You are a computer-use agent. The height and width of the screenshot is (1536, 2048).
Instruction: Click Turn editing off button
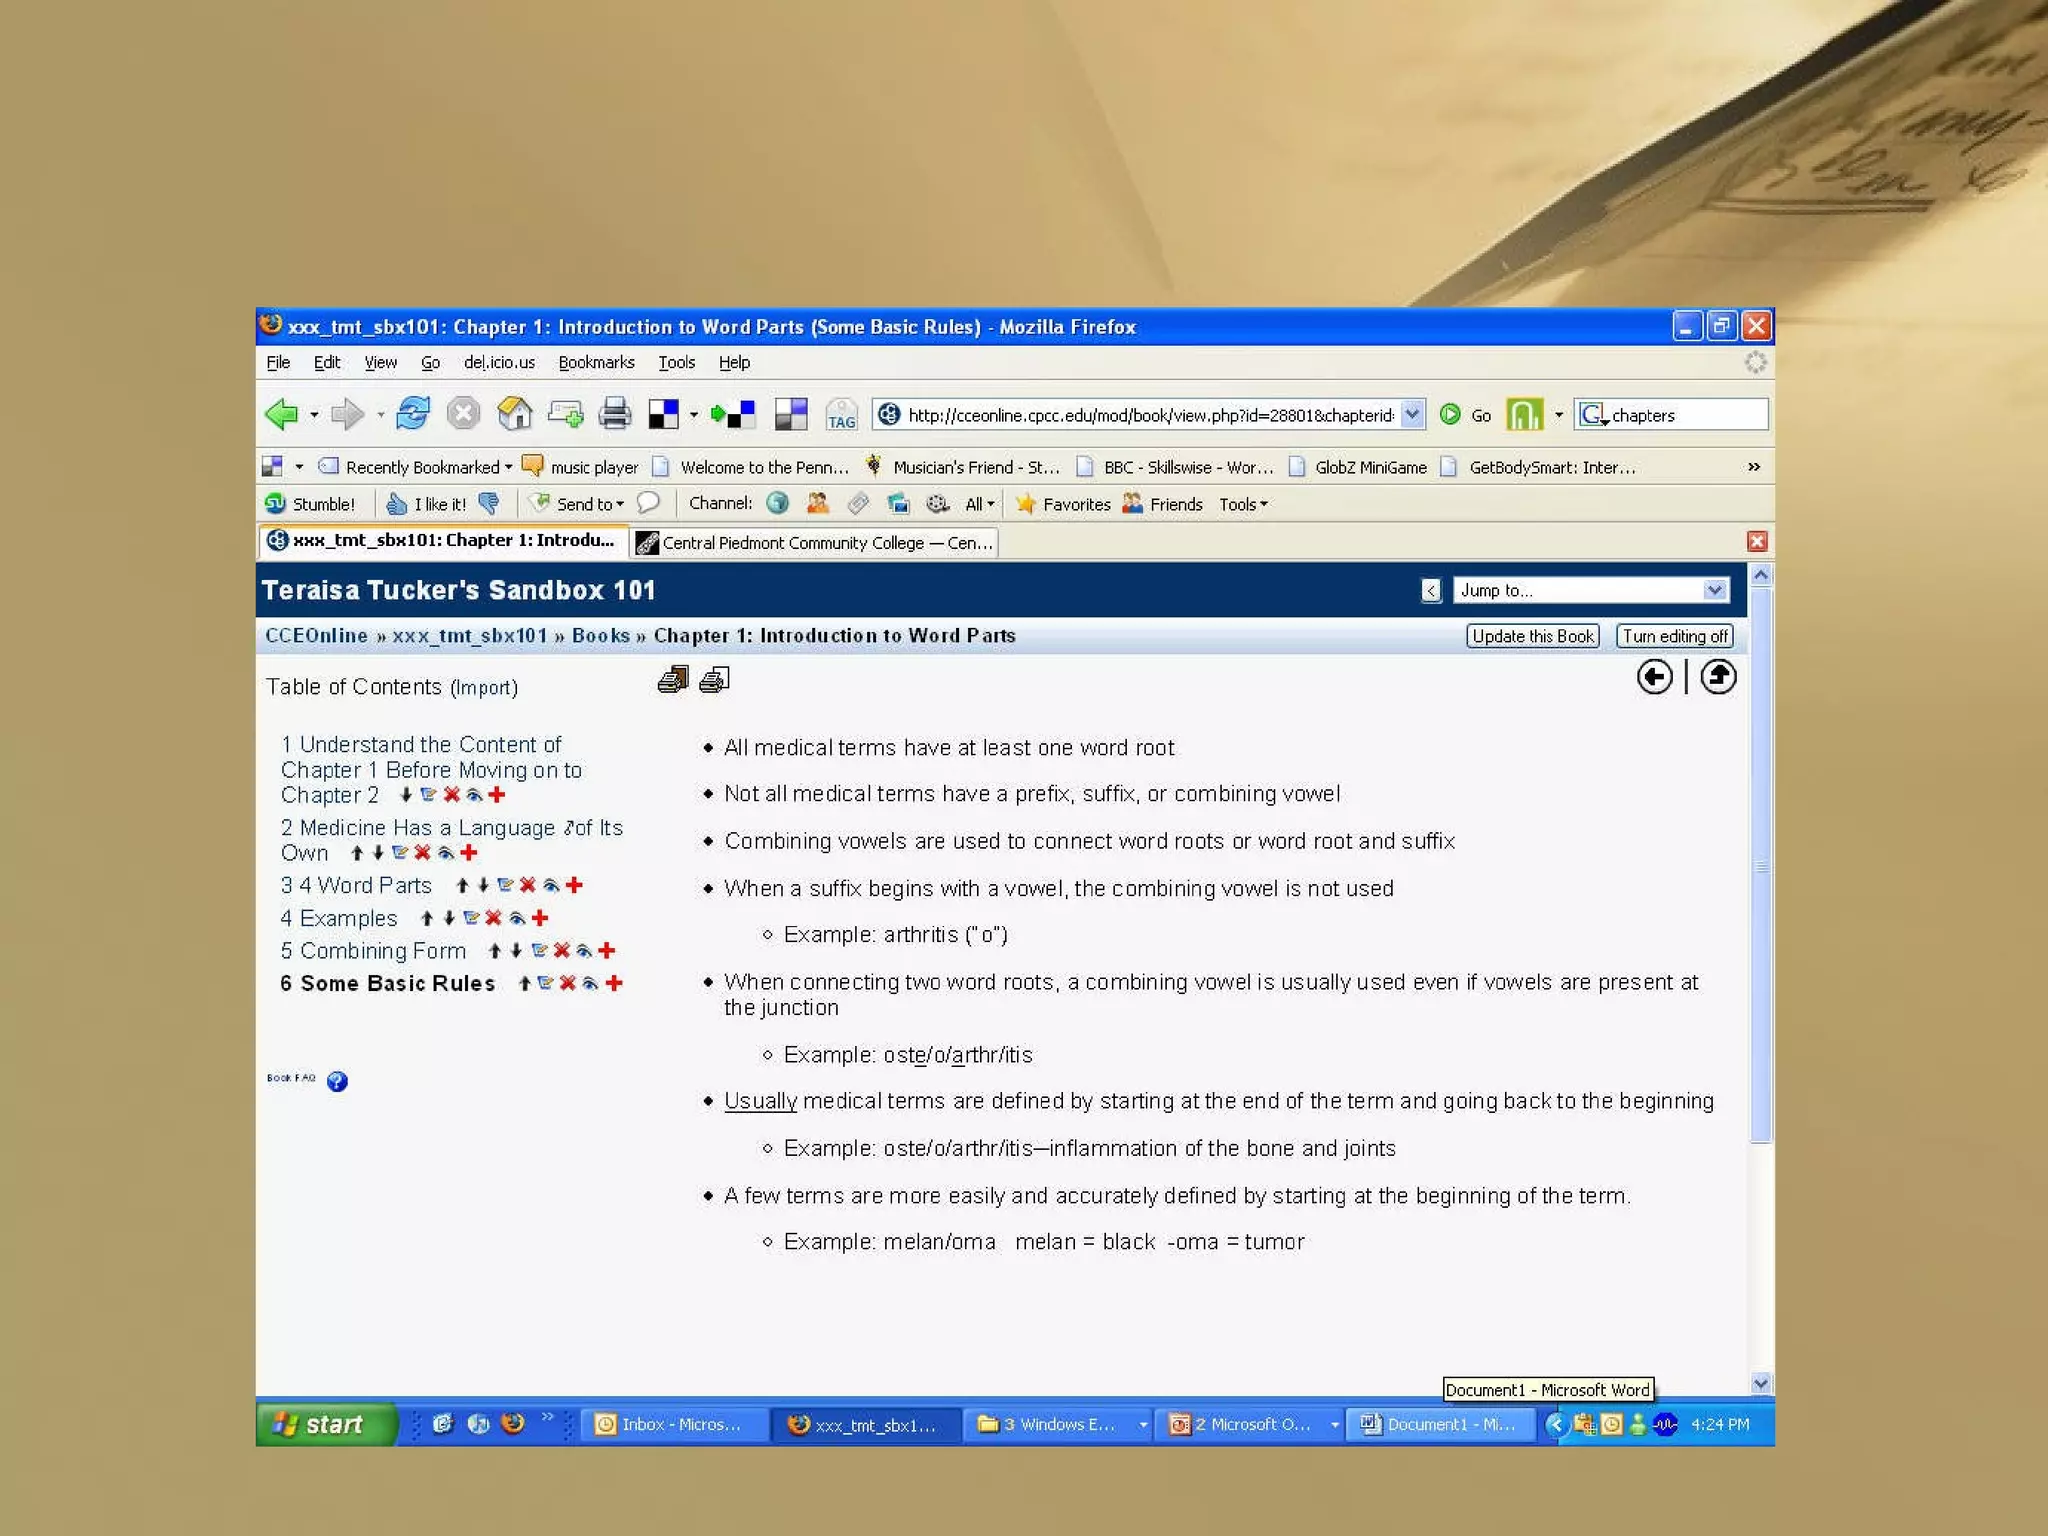1674,636
